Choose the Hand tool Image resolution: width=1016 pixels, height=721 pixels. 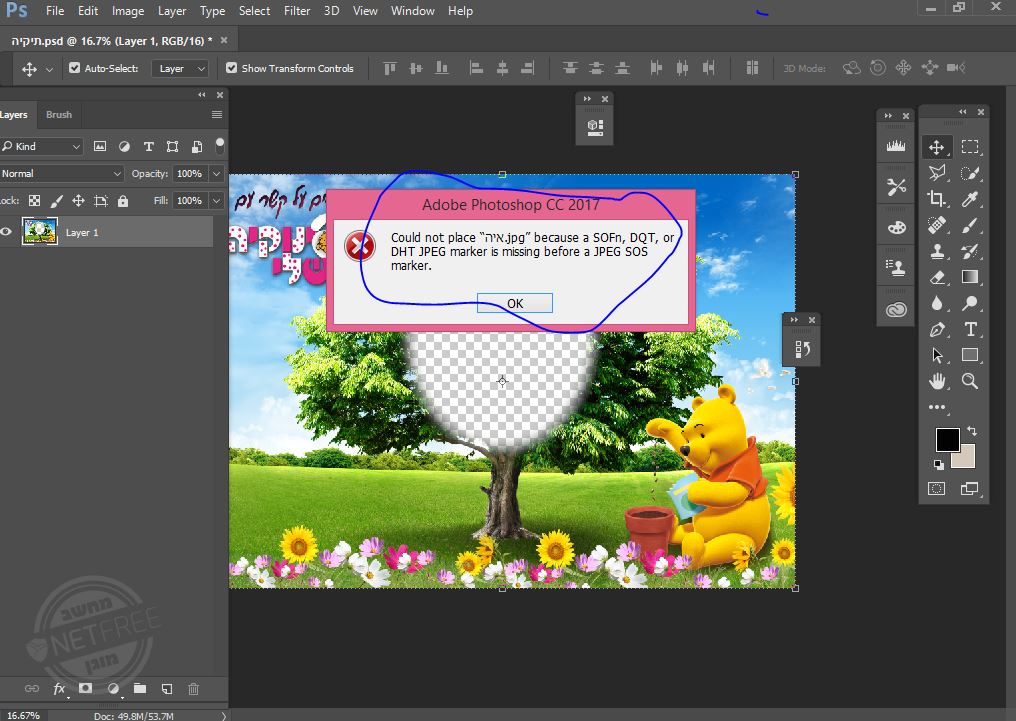[x=936, y=381]
